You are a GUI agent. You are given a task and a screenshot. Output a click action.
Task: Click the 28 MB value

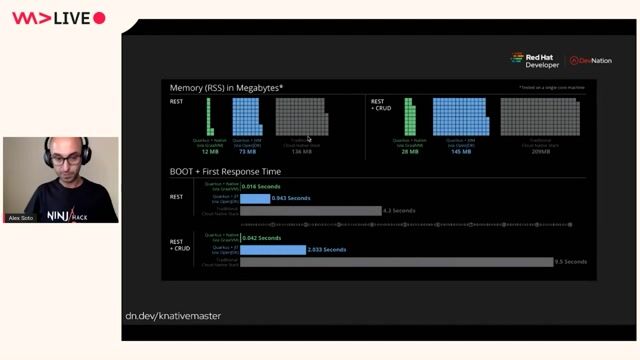pyautogui.click(x=410, y=152)
